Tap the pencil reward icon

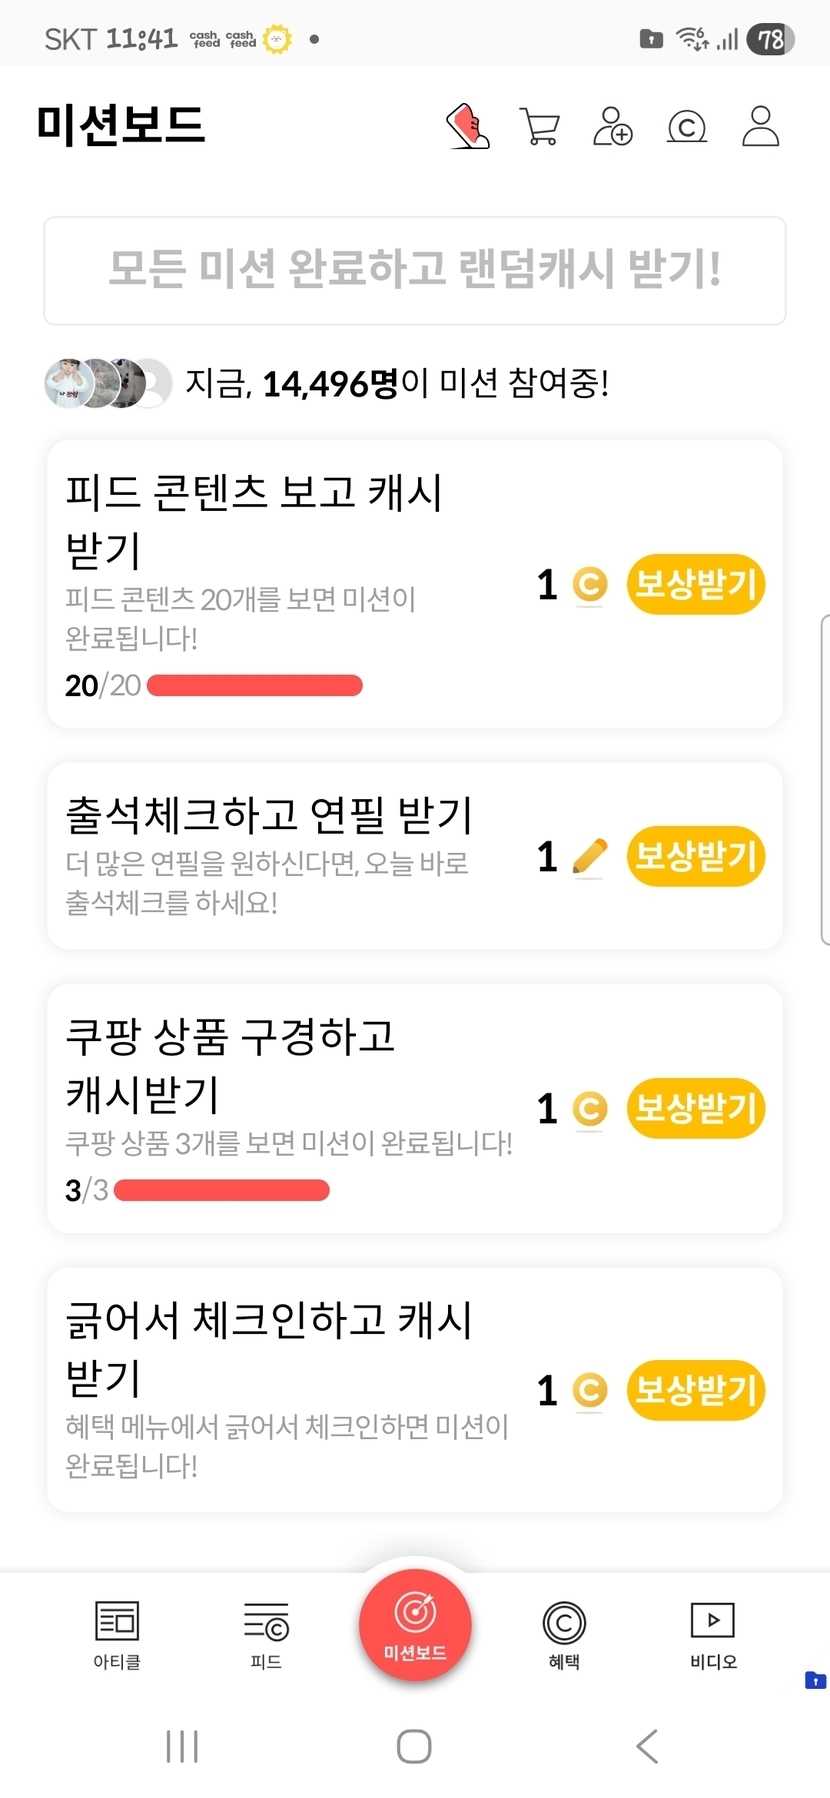coord(590,857)
